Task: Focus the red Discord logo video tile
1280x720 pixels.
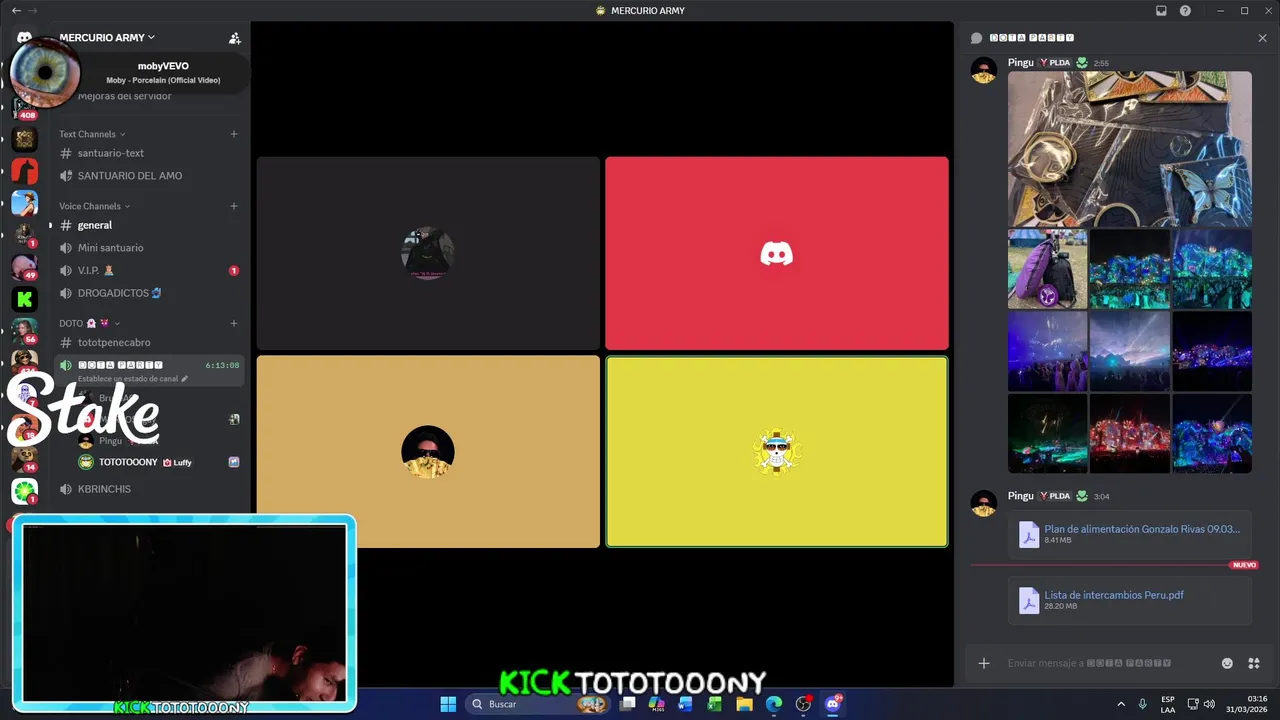Action: (x=777, y=253)
